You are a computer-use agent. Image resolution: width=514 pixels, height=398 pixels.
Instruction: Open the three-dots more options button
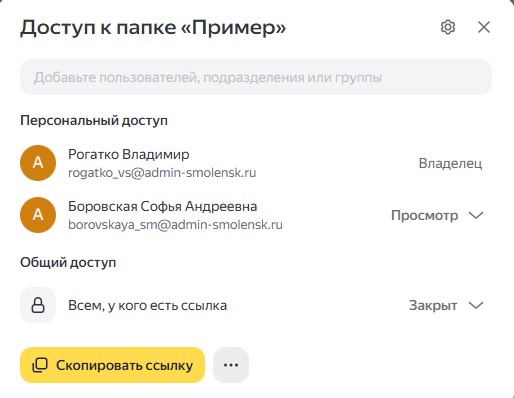231,365
